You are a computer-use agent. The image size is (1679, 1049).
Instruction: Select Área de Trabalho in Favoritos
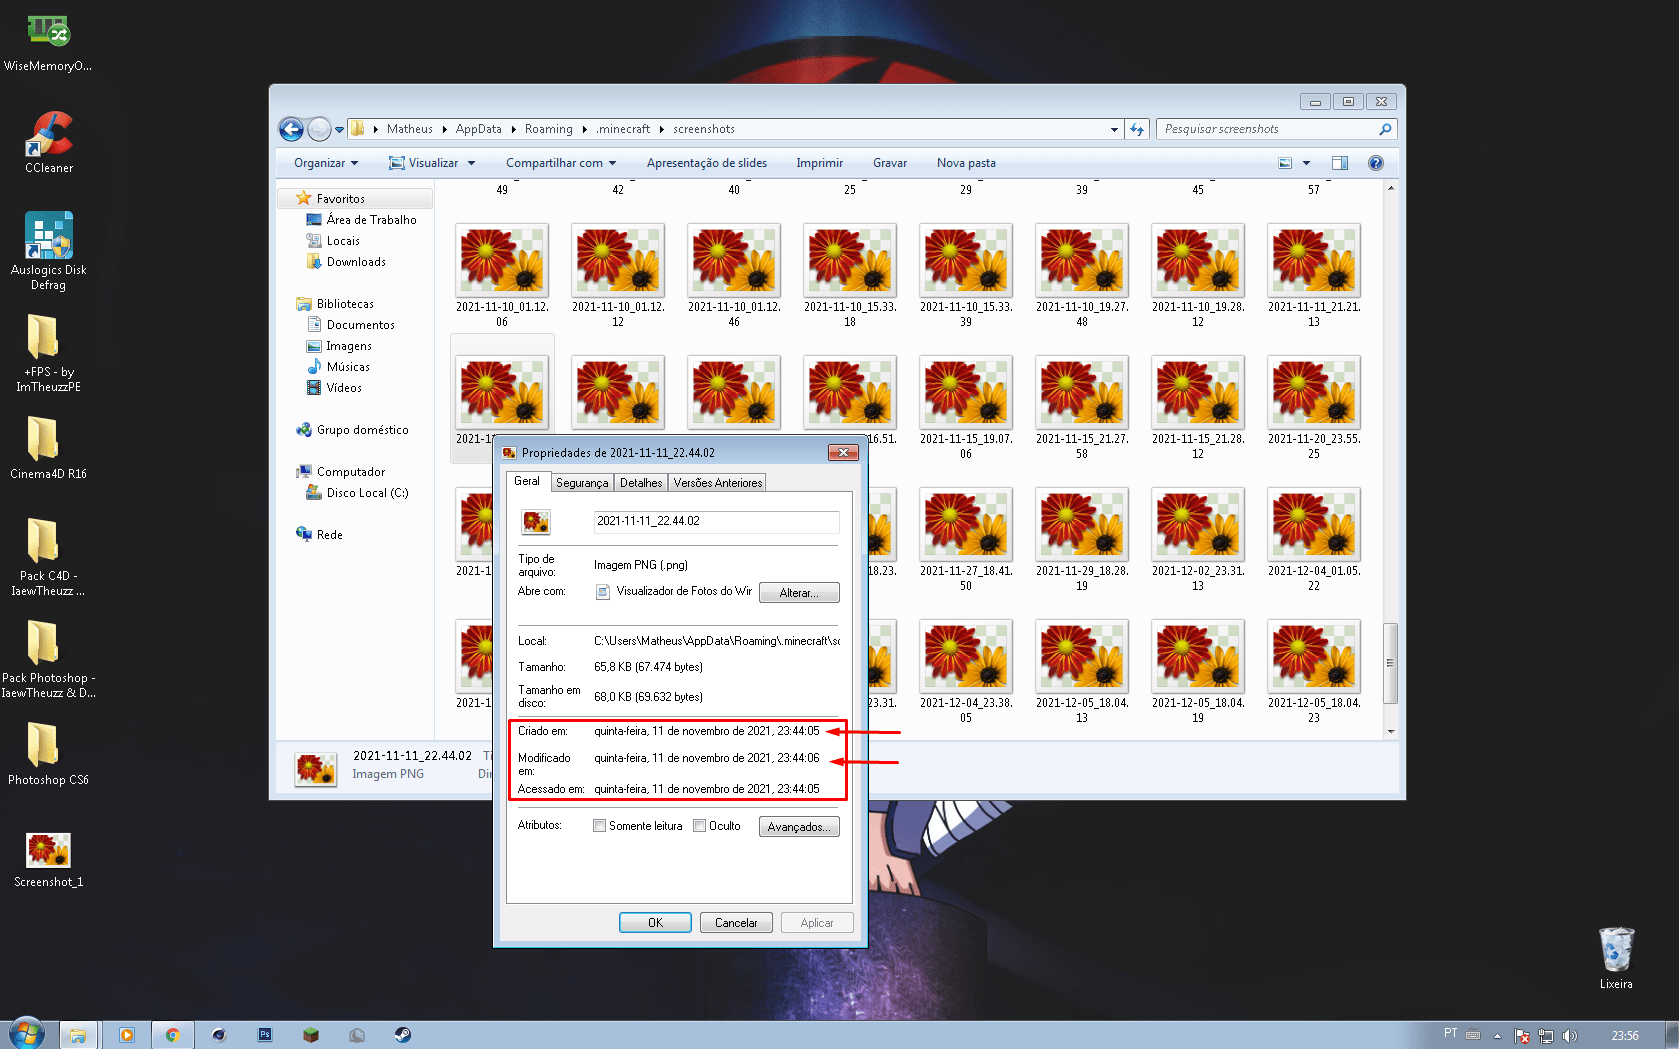pyautogui.click(x=361, y=220)
